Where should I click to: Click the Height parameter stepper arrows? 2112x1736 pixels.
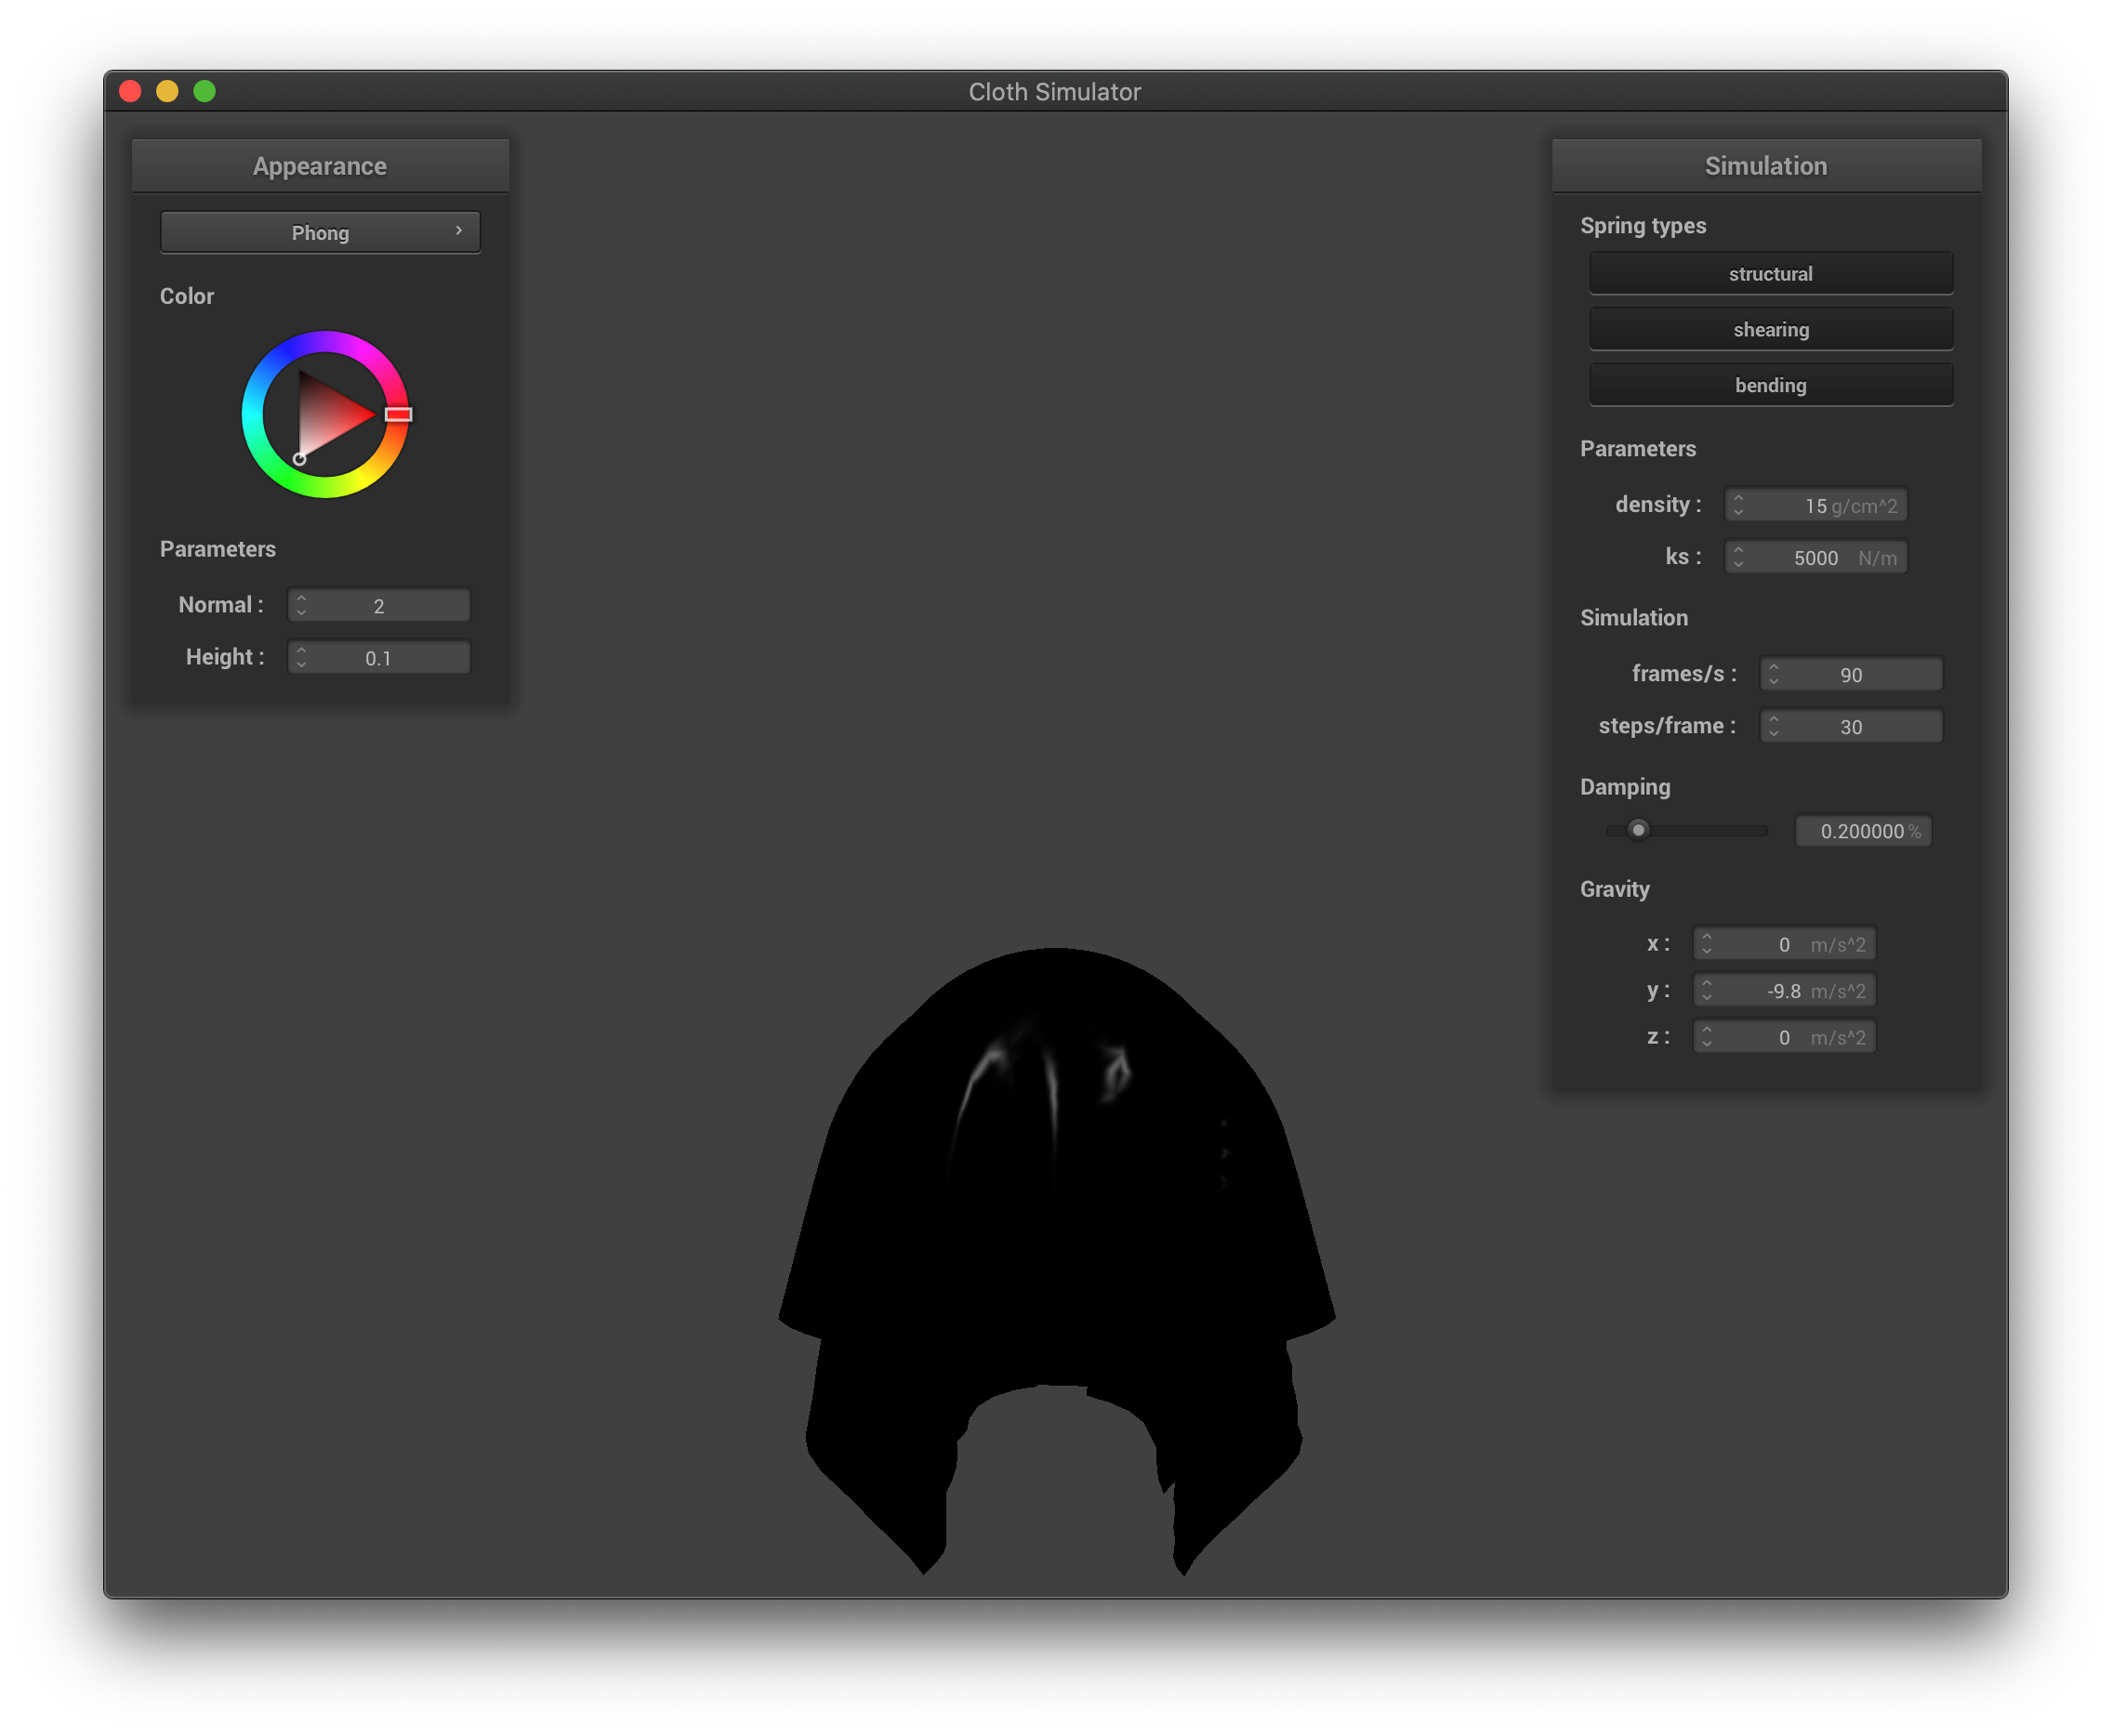[x=301, y=657]
